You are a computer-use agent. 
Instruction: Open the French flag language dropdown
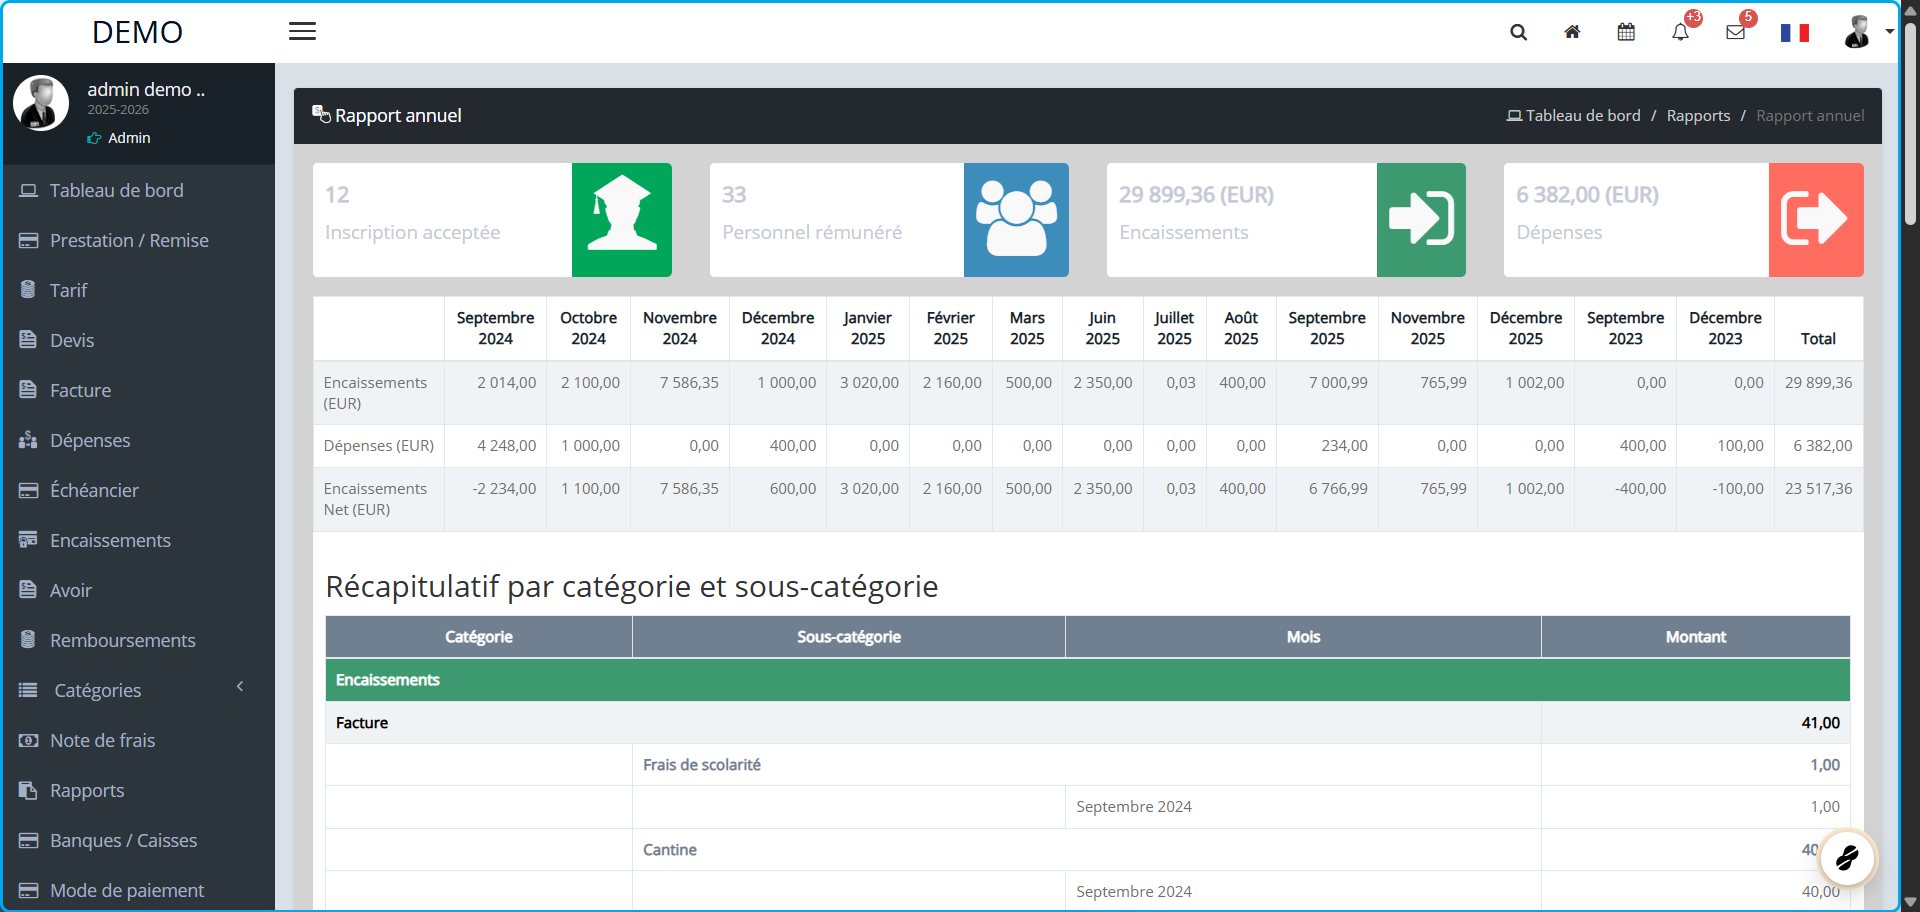pos(1794,32)
